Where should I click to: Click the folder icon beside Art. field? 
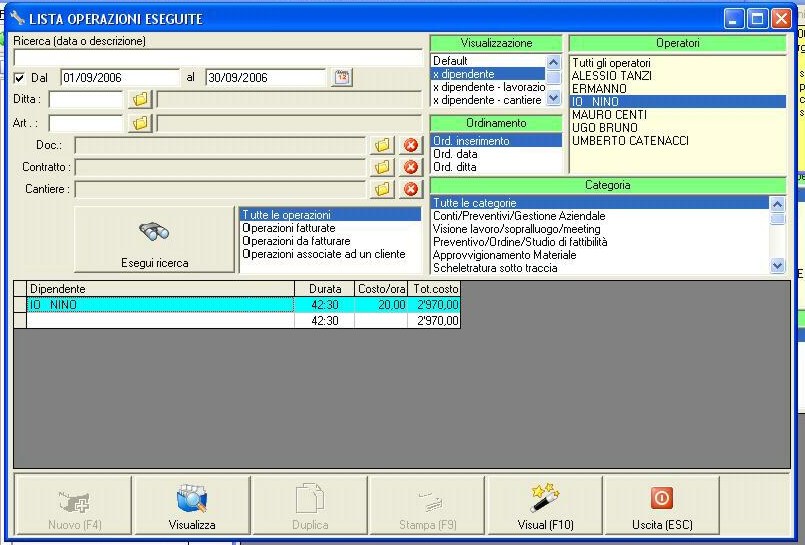pos(140,122)
